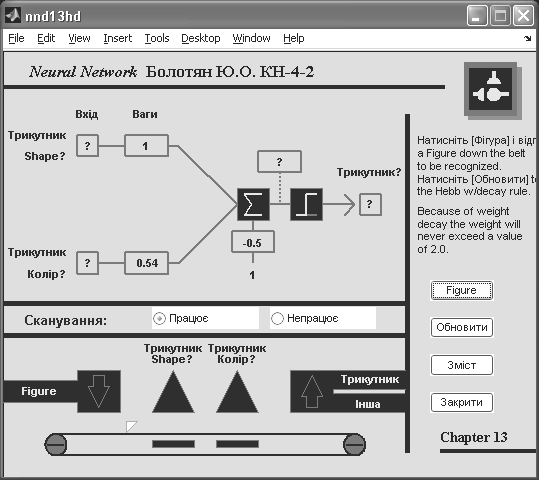Click the Сканування: label

click(66, 320)
